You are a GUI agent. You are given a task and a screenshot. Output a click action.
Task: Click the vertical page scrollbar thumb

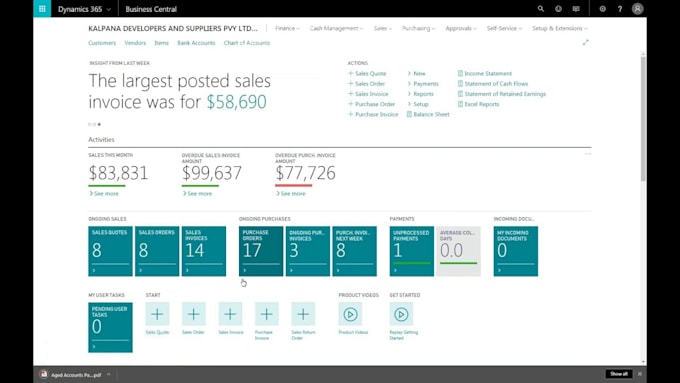click(643, 118)
